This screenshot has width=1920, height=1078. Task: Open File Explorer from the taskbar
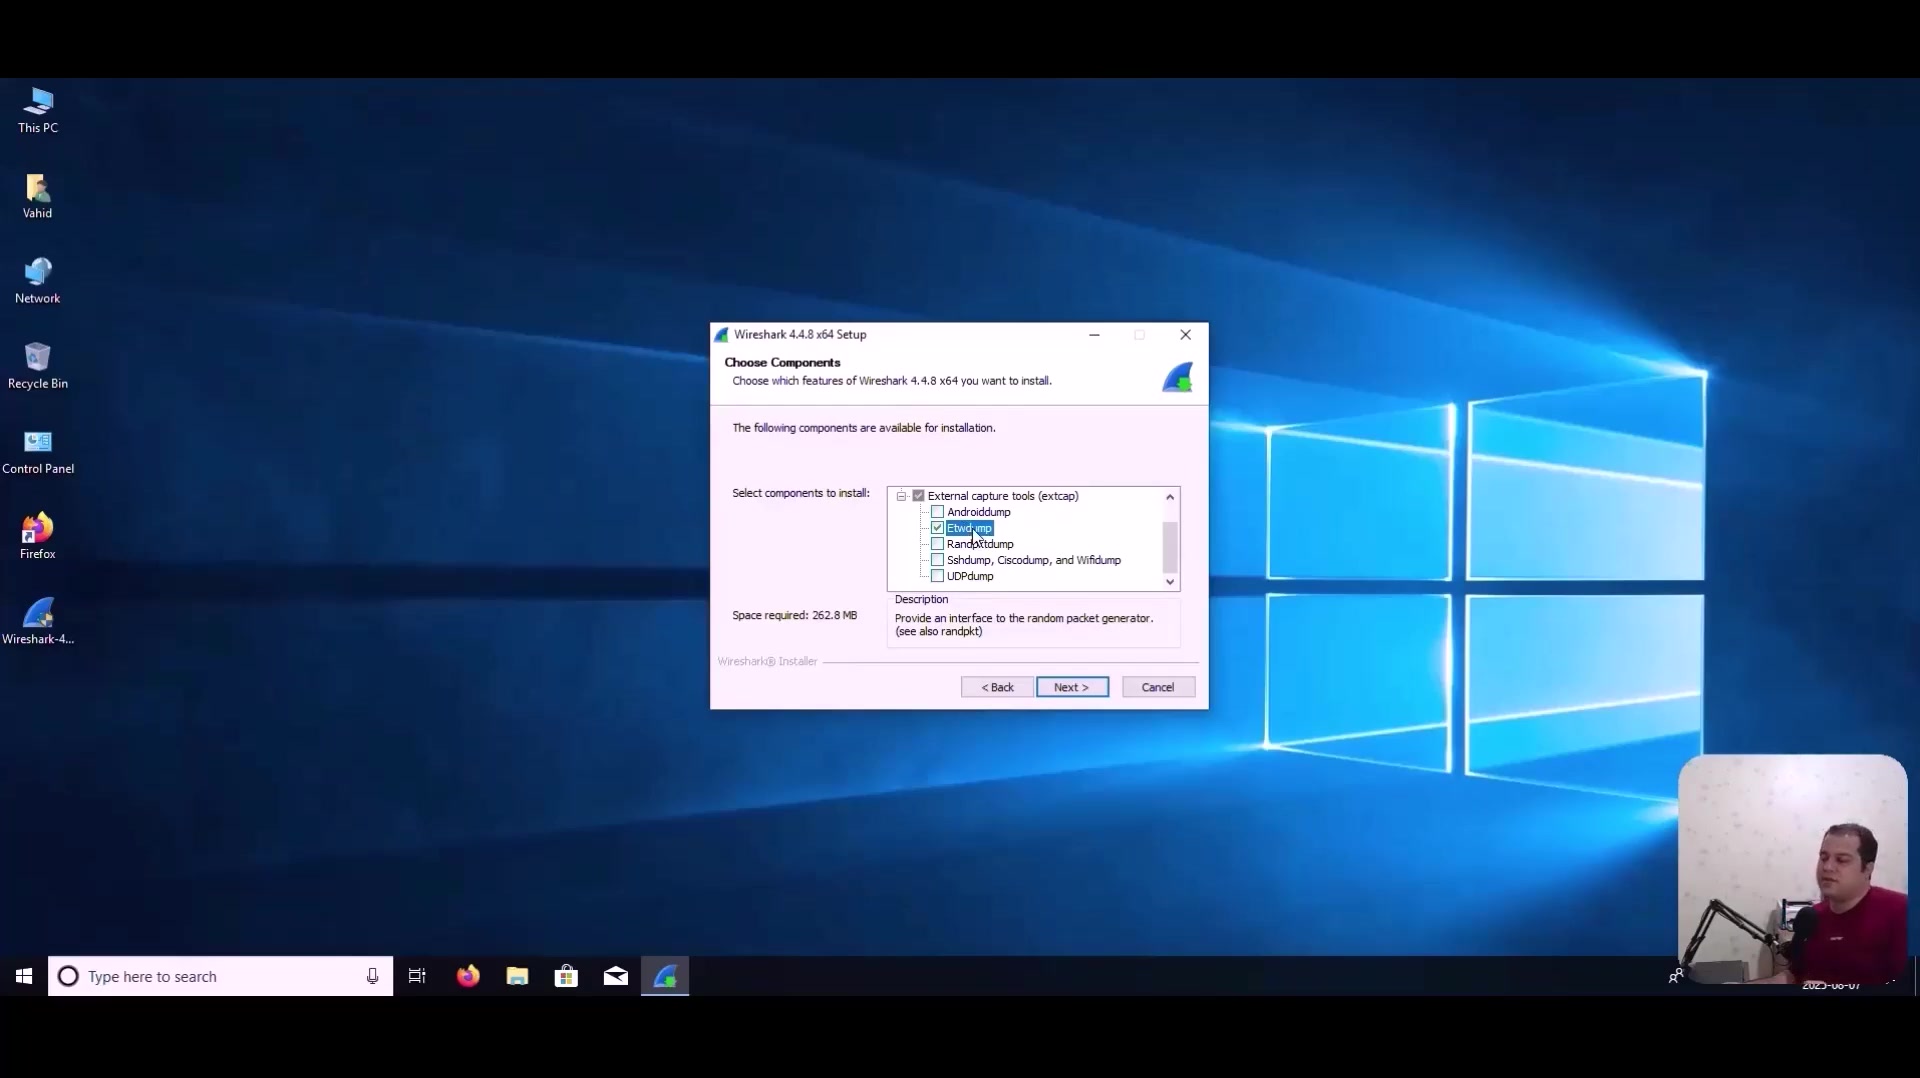517,976
